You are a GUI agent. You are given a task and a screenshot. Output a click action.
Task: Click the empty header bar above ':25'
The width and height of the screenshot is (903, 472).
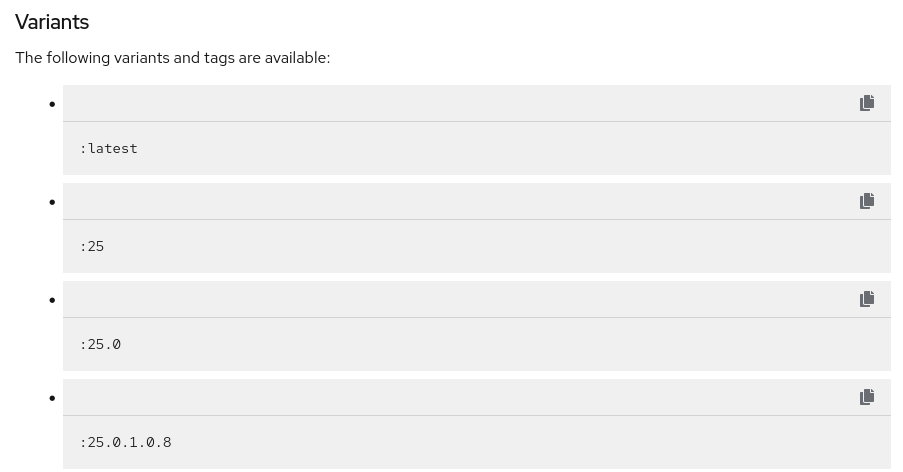450,201
